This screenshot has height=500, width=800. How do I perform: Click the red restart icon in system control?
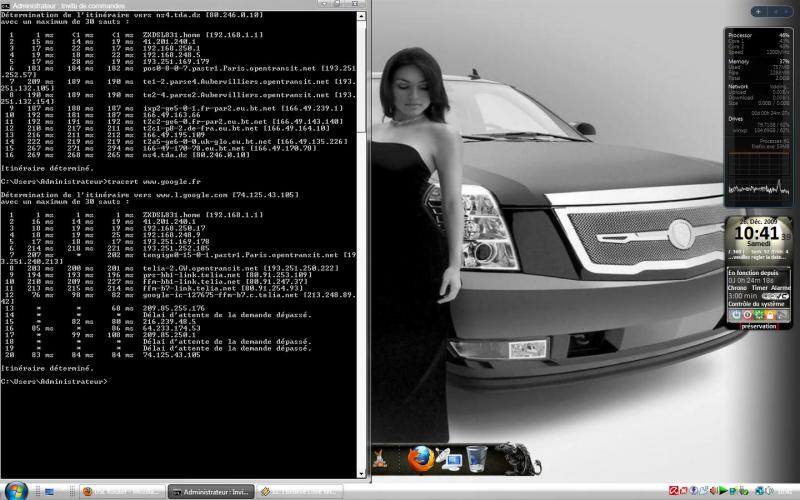click(749, 314)
